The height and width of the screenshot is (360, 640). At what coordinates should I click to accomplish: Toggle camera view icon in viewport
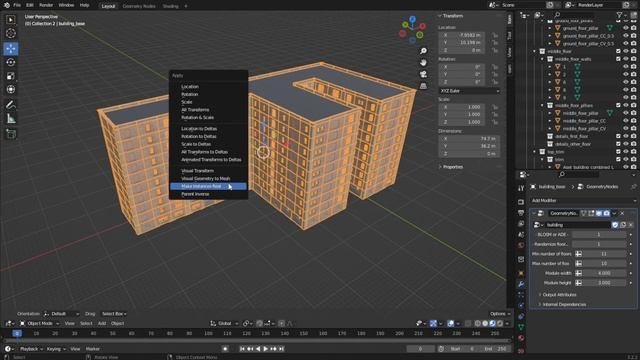click(423, 74)
